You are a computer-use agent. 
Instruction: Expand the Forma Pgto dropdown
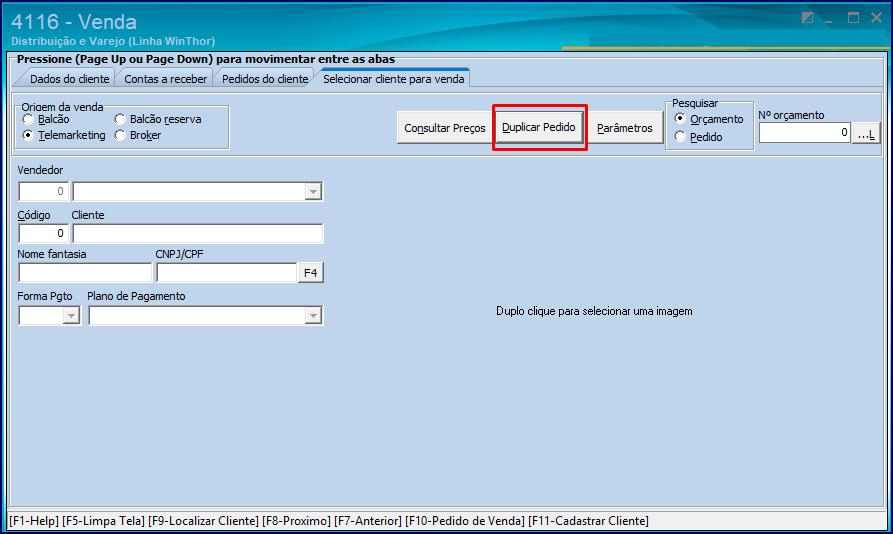tap(71, 315)
